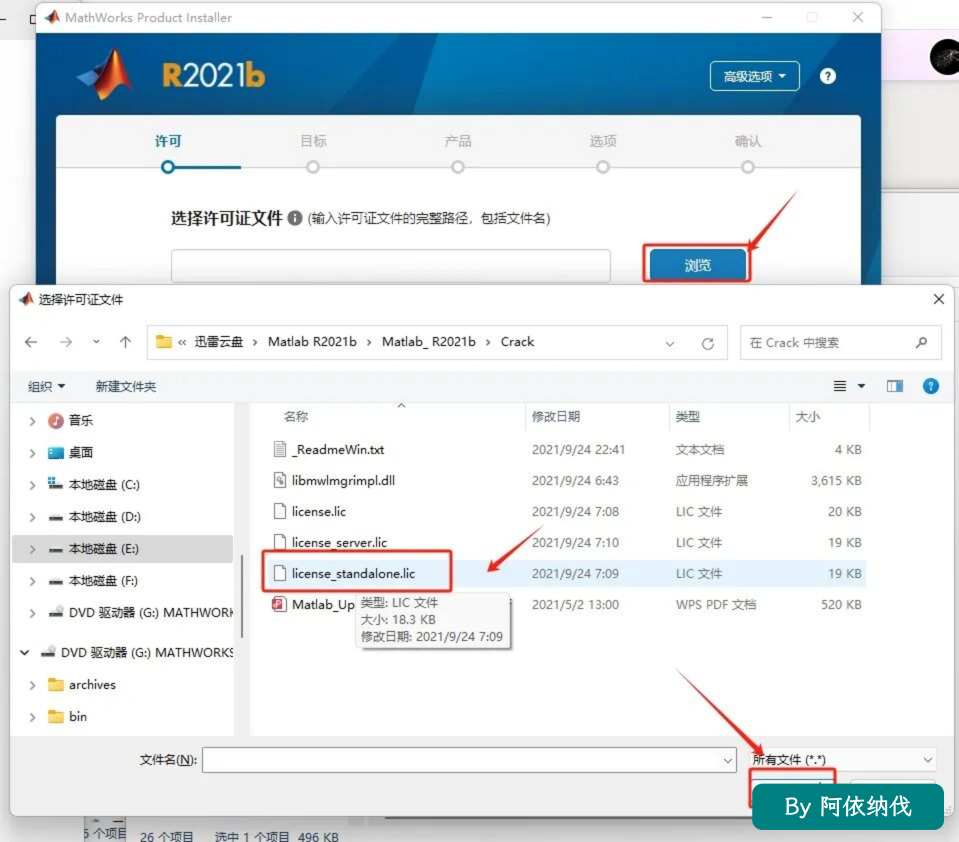The image size is (959, 842).
Task: Select the 产品 step tab
Action: 458,141
